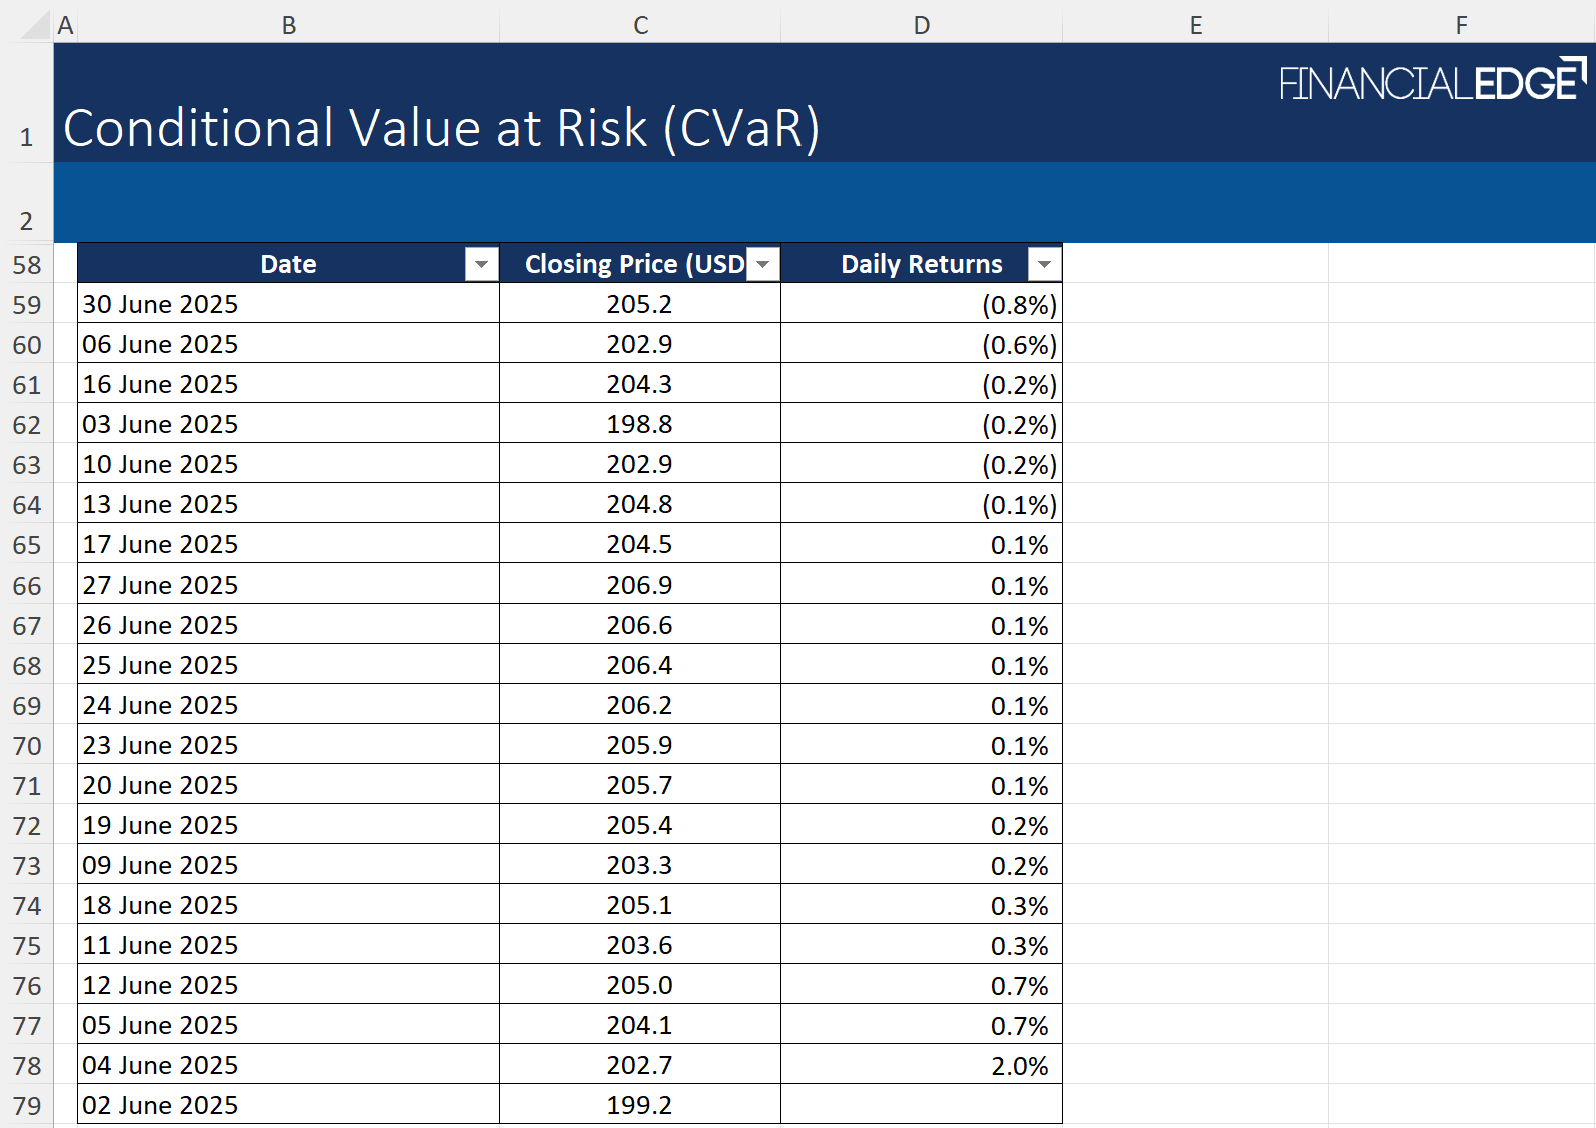This screenshot has height=1128, width=1596.
Task: Click the Financial Edge logo
Action: tap(1432, 82)
